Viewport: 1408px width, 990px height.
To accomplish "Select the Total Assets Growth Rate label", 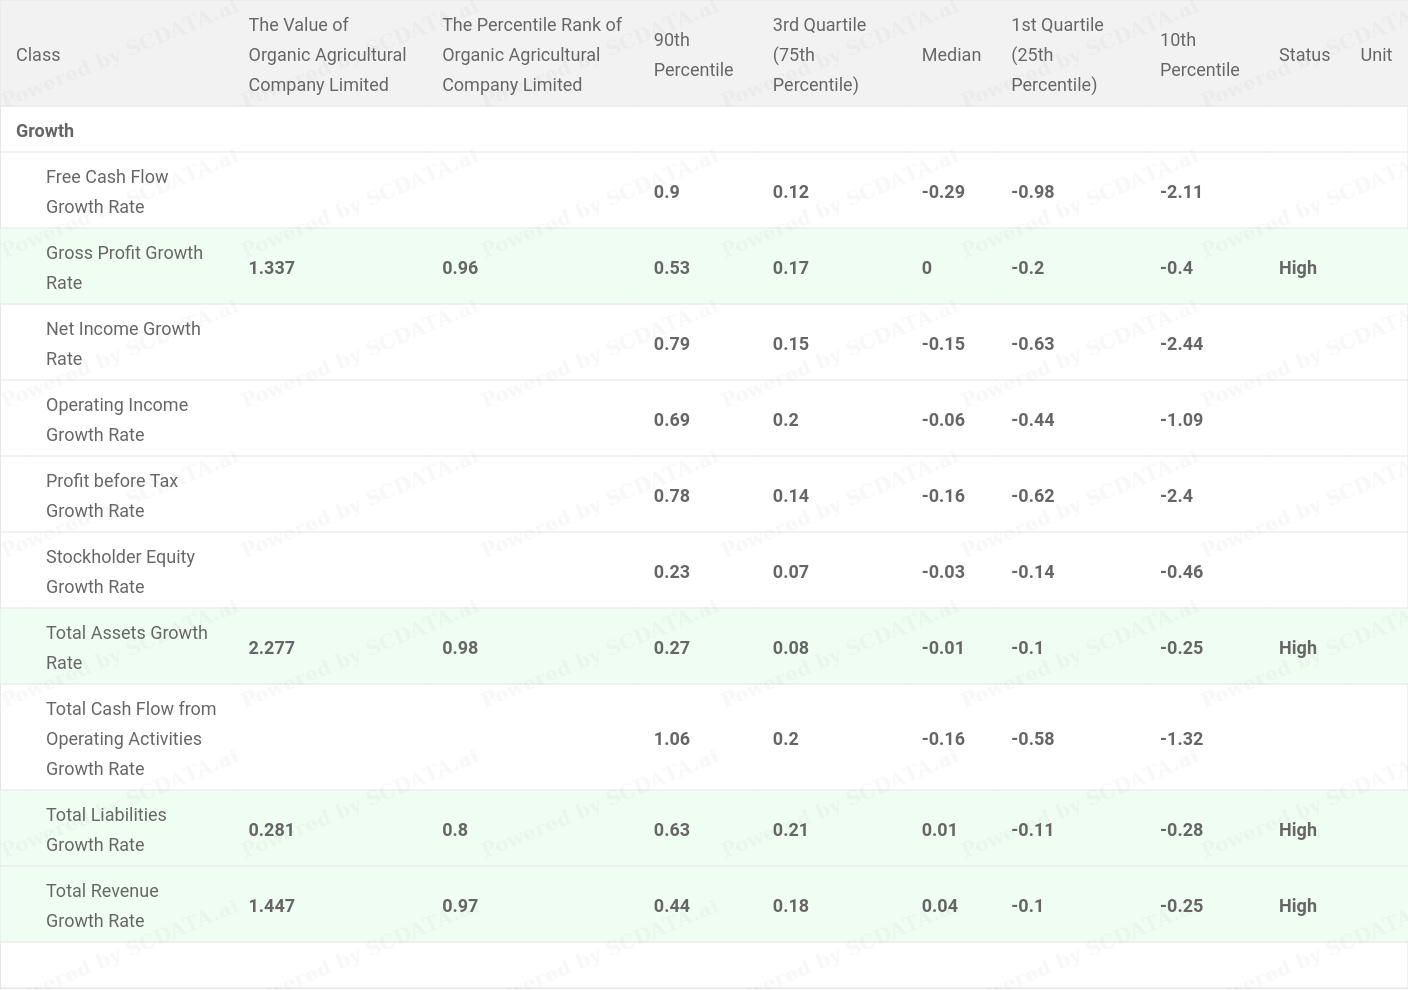I will click(127, 648).
